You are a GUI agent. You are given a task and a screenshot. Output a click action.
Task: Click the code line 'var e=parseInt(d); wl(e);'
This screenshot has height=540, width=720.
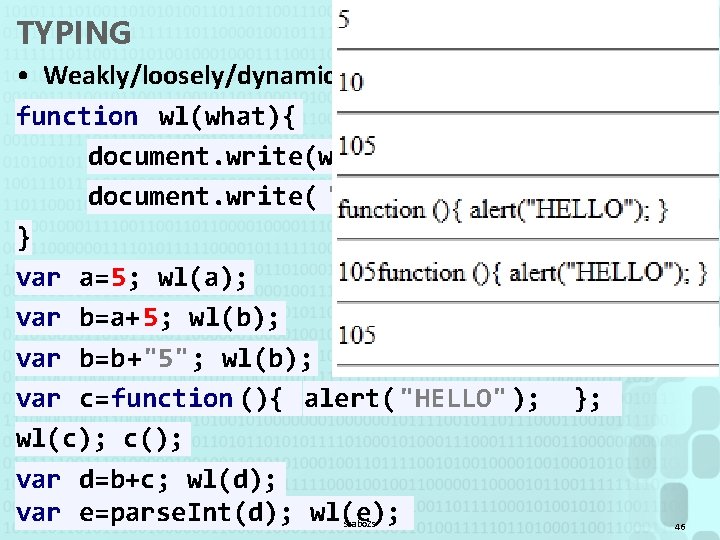coord(207,513)
